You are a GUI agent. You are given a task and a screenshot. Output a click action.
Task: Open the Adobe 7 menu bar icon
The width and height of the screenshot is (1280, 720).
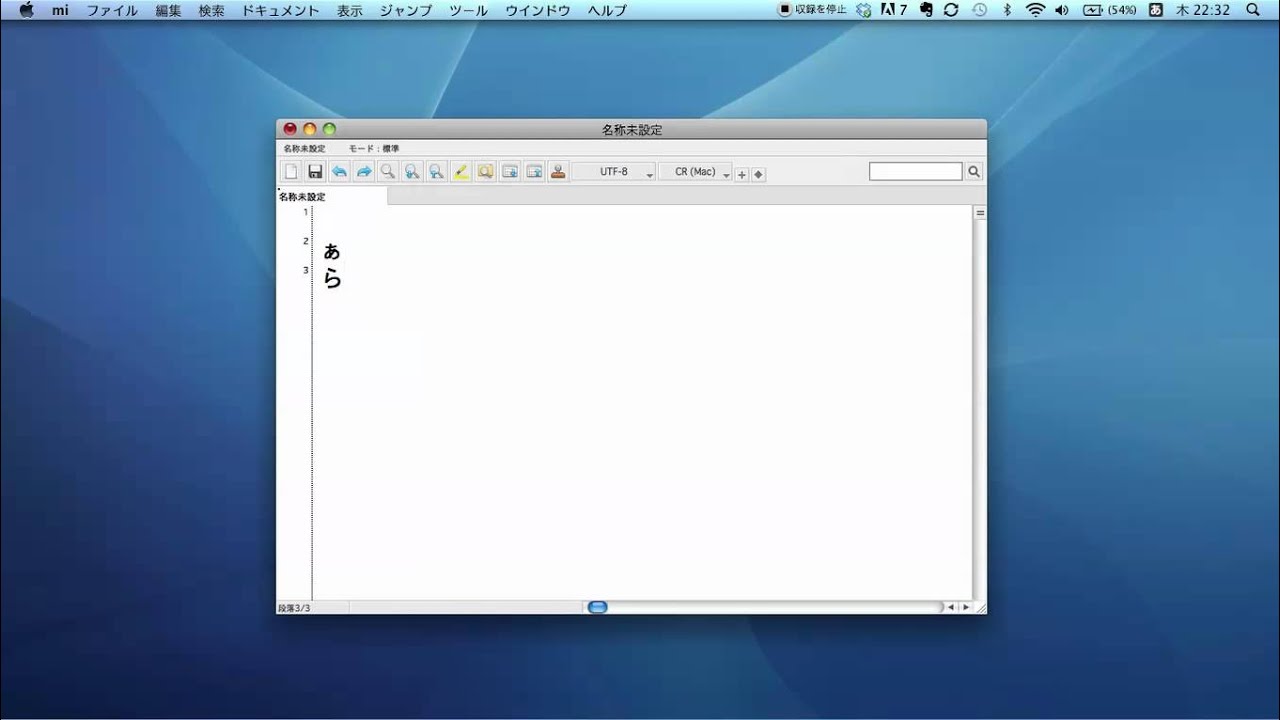click(x=894, y=10)
